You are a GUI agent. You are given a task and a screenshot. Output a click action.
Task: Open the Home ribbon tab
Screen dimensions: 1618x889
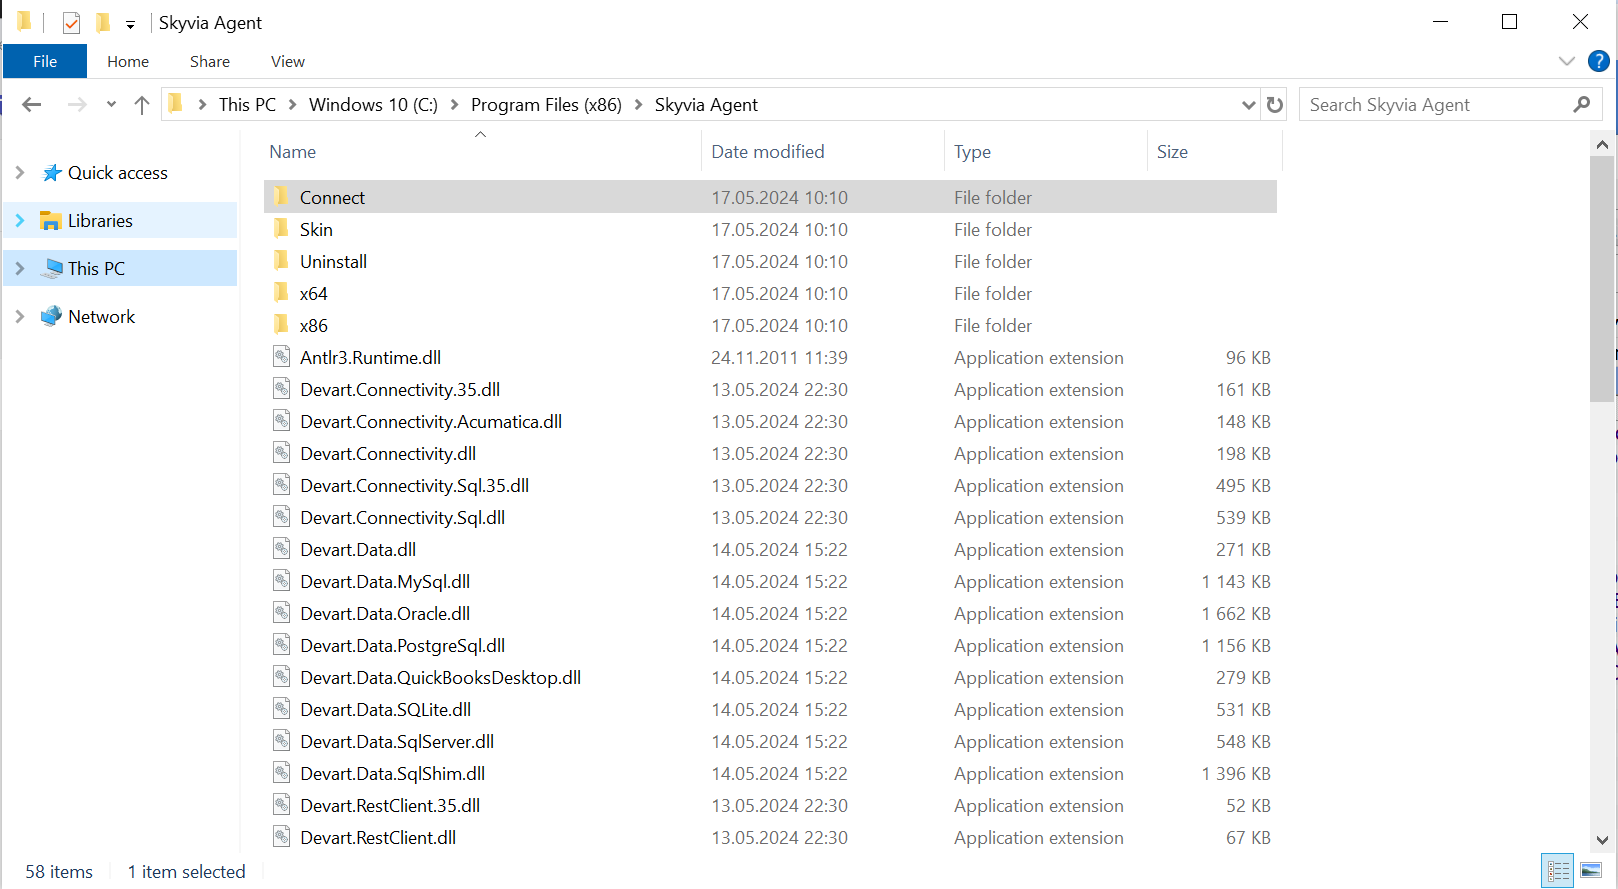128,61
